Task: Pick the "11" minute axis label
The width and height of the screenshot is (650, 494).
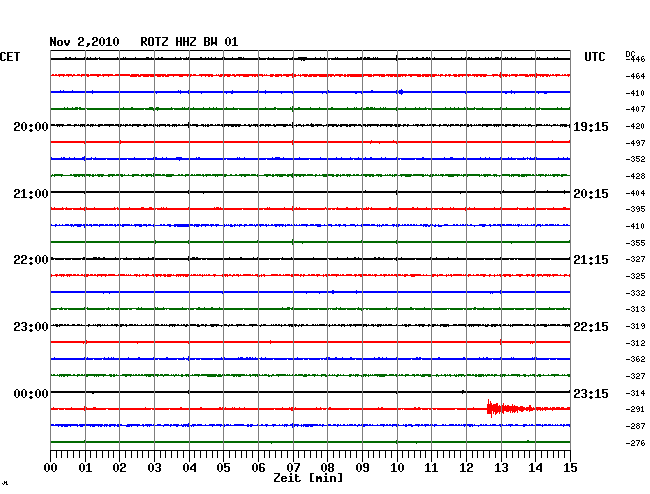Action: point(431,468)
